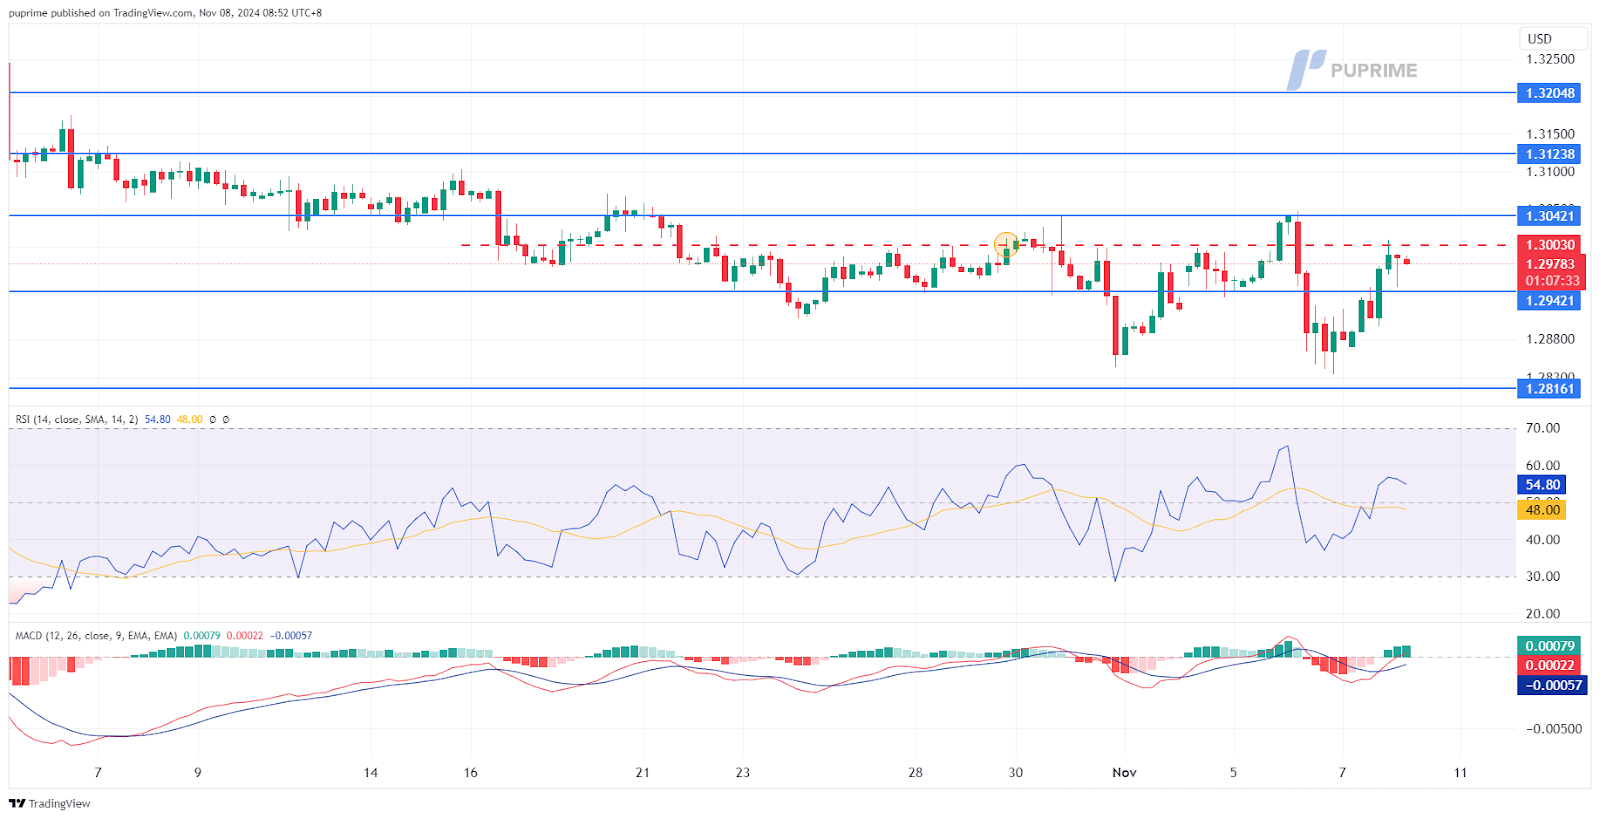Image resolution: width=1600 pixels, height=819 pixels.
Task: Select the 1.32048 price level label
Action: coord(1549,93)
